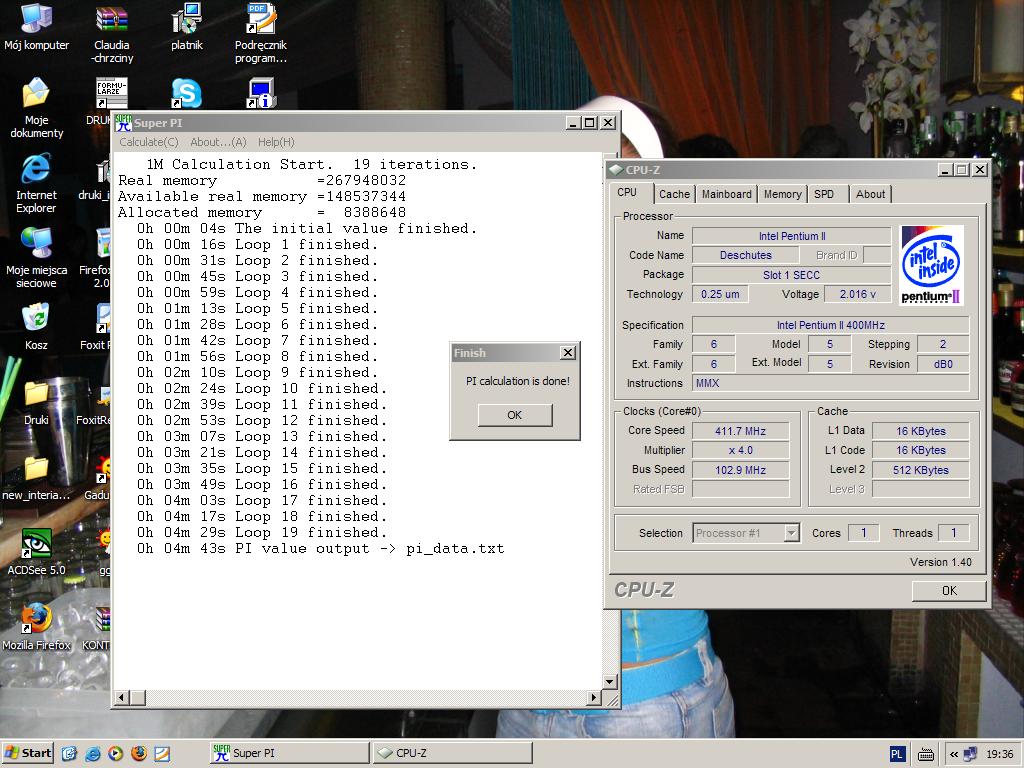Launch ACDSee 5.0 desktop shortcut
This screenshot has width=1024, height=768.
coord(37,543)
